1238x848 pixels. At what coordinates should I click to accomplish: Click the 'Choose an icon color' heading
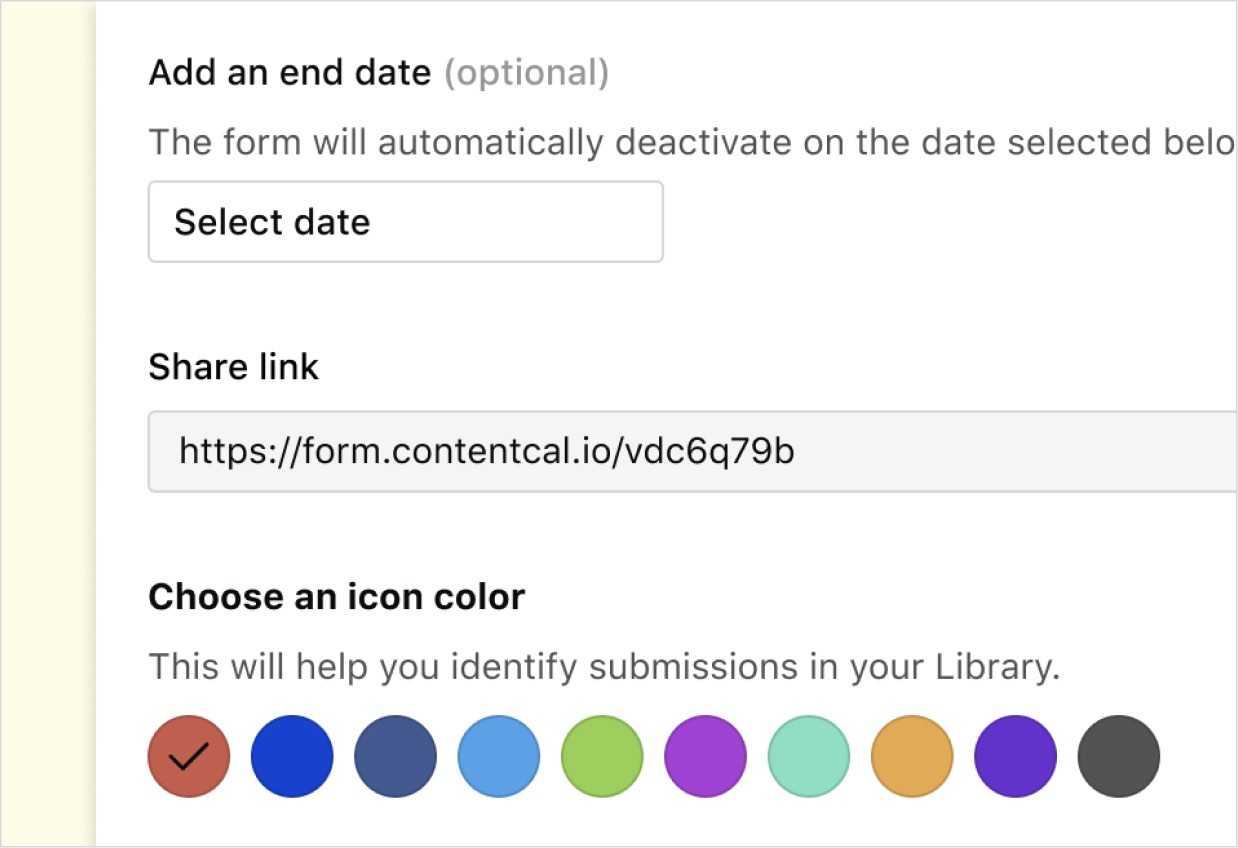pyautogui.click(x=336, y=597)
